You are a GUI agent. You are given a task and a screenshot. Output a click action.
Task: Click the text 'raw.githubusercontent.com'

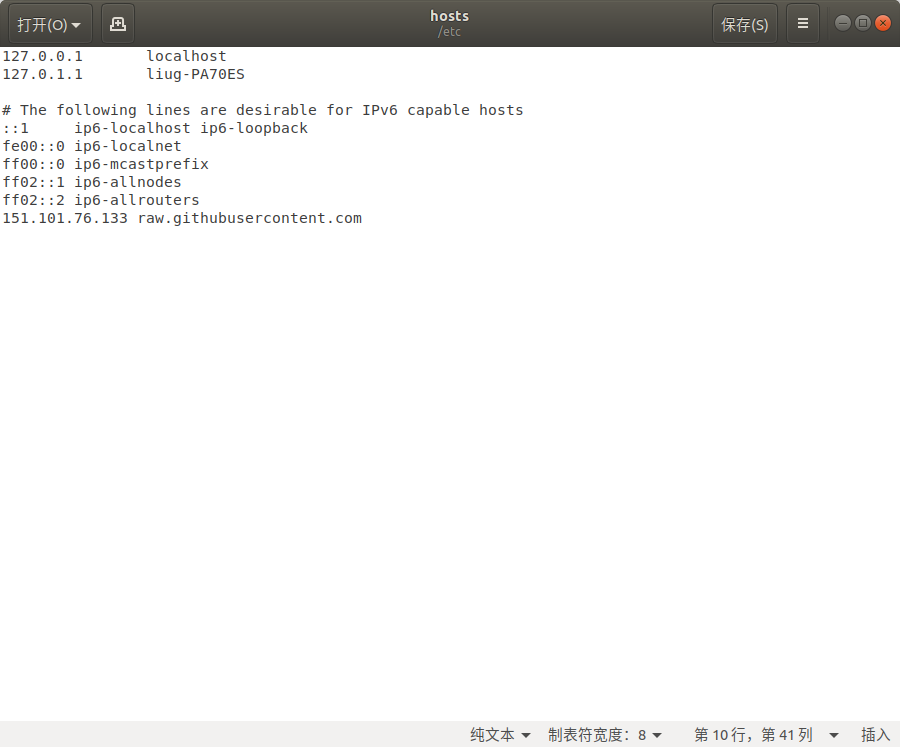tap(250, 218)
